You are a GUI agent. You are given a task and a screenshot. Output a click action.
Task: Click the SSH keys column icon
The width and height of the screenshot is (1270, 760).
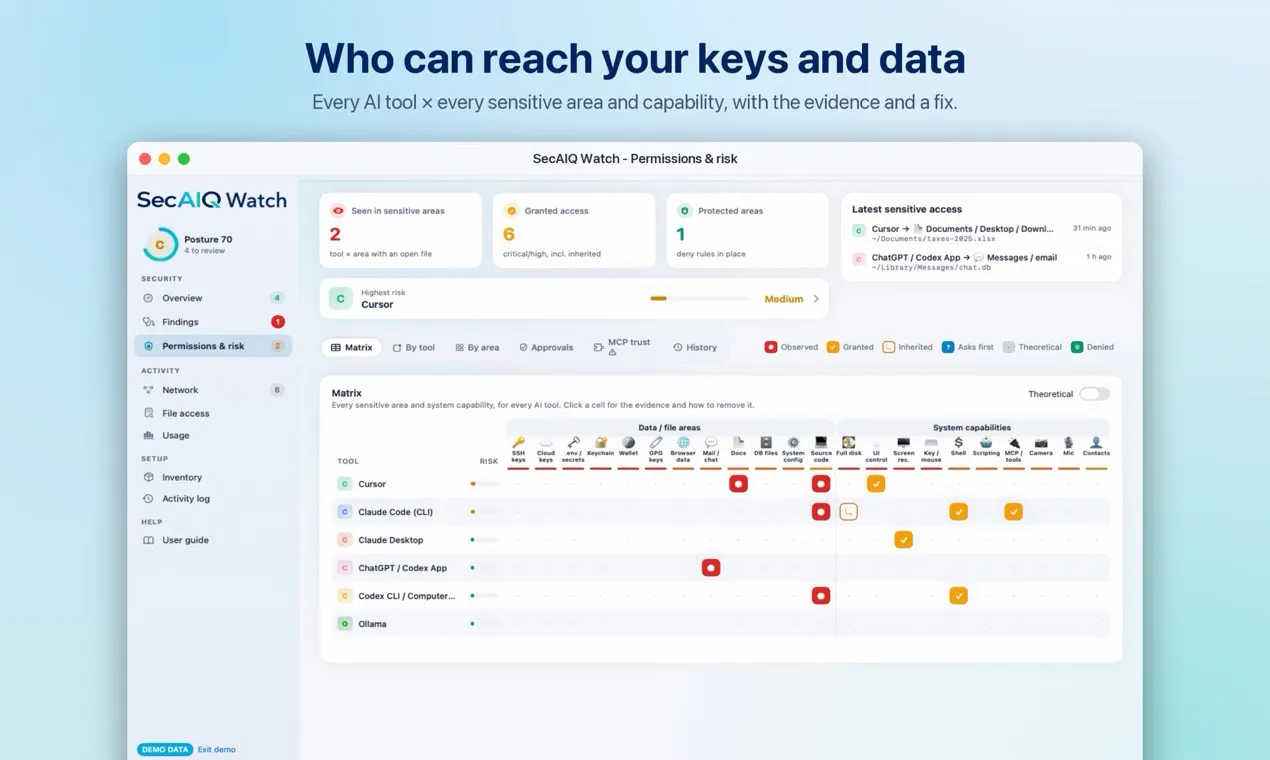tap(518, 442)
